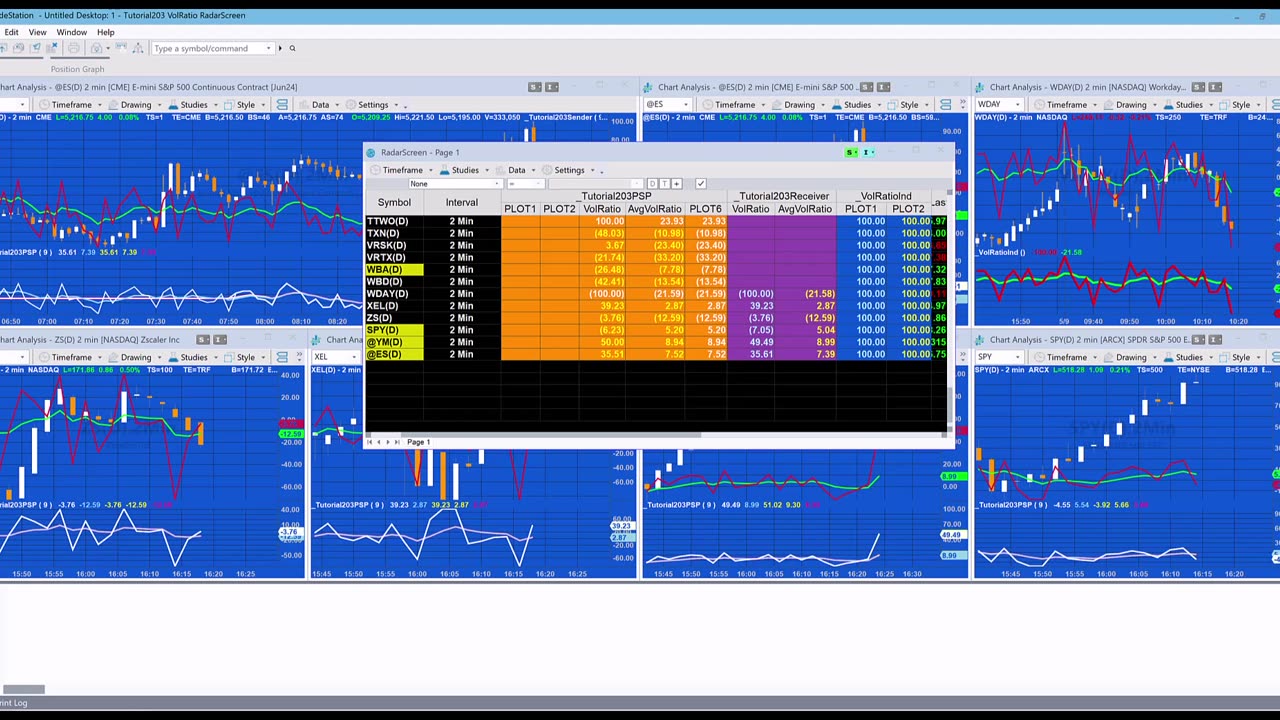Click the bottom desktop horizontal scrollbar thumb

coord(23,689)
